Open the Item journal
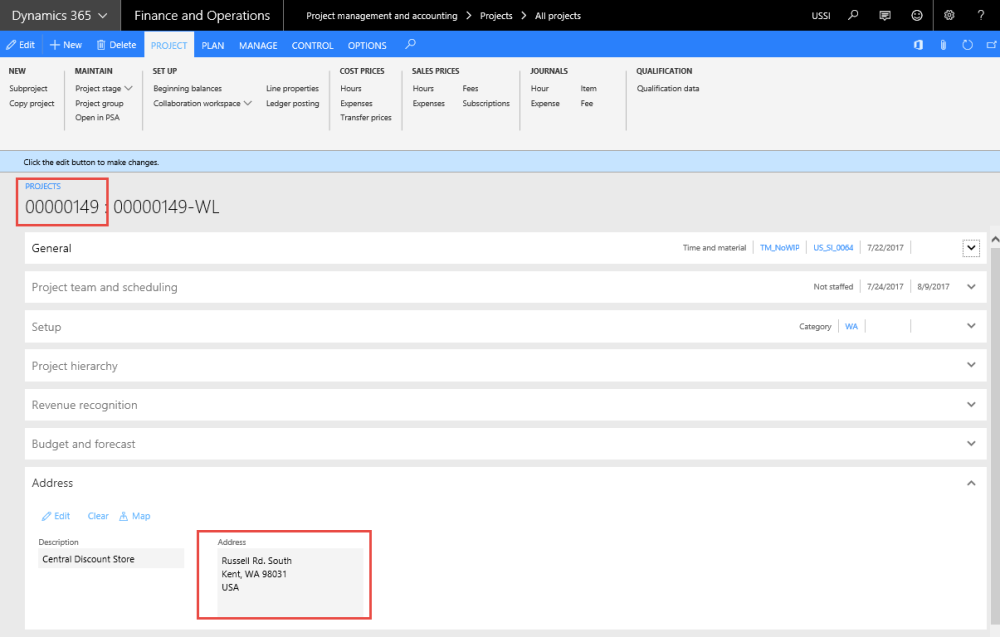 click(589, 89)
